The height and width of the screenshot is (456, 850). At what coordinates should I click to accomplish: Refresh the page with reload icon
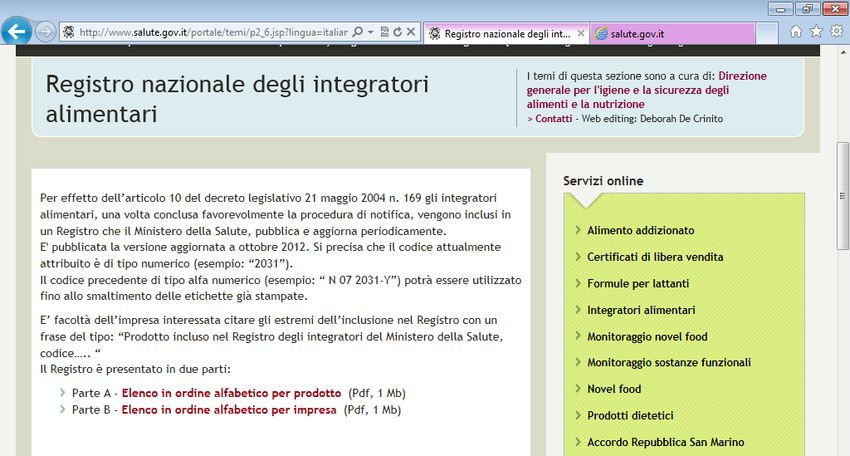(x=398, y=32)
